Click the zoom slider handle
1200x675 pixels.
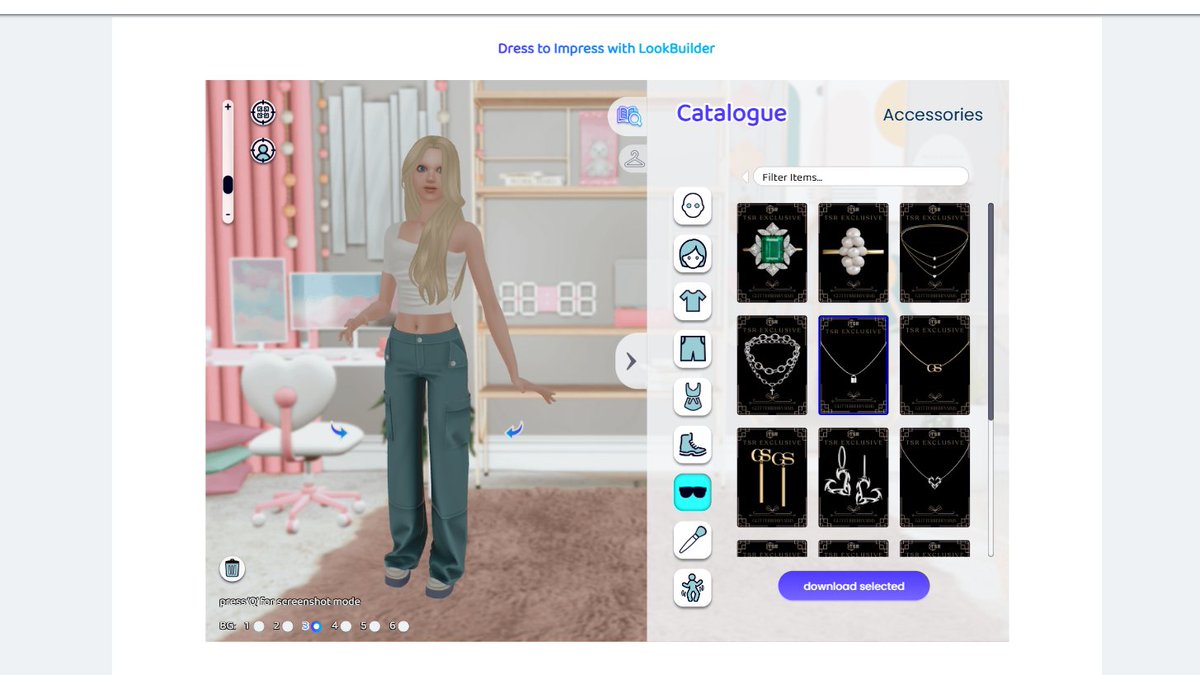[x=228, y=184]
